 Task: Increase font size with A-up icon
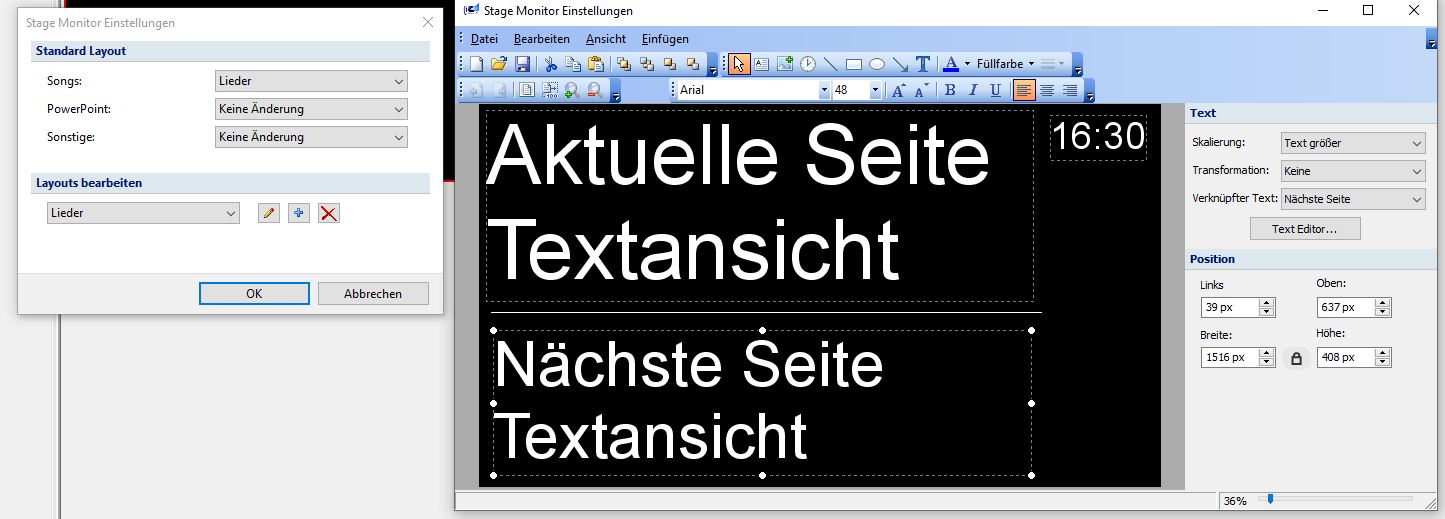898,90
